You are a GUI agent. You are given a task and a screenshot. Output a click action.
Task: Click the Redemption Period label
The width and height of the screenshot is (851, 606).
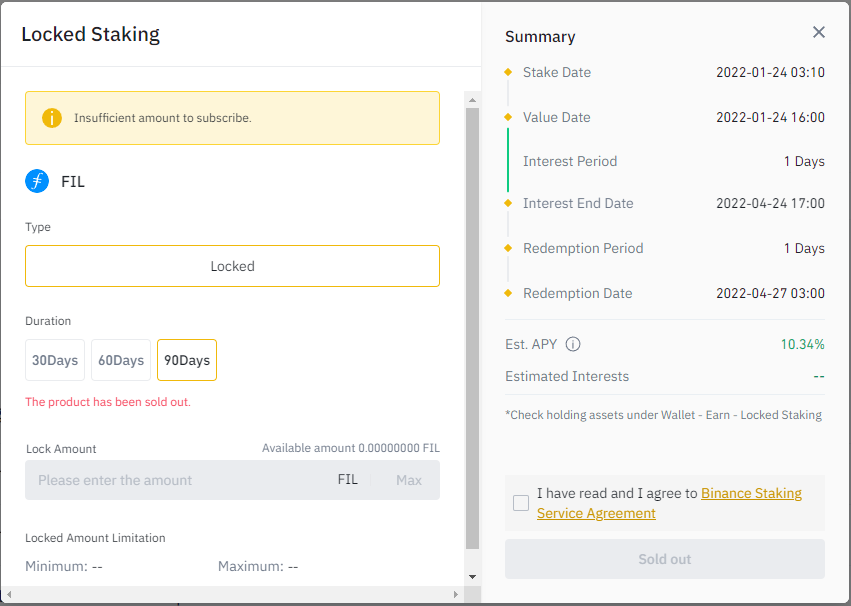click(x=583, y=248)
